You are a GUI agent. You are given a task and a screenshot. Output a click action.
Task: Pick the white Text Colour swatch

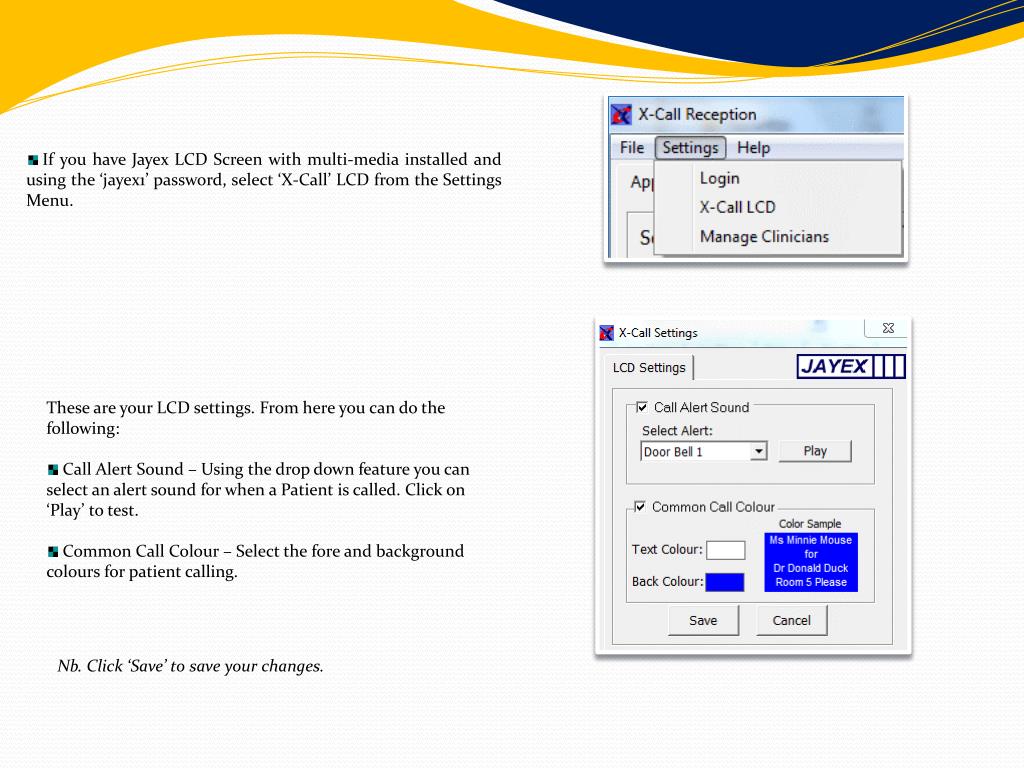tap(726, 550)
